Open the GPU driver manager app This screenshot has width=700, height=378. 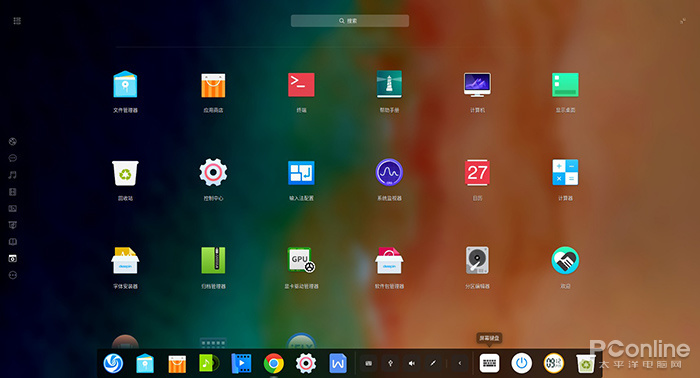coord(301,260)
